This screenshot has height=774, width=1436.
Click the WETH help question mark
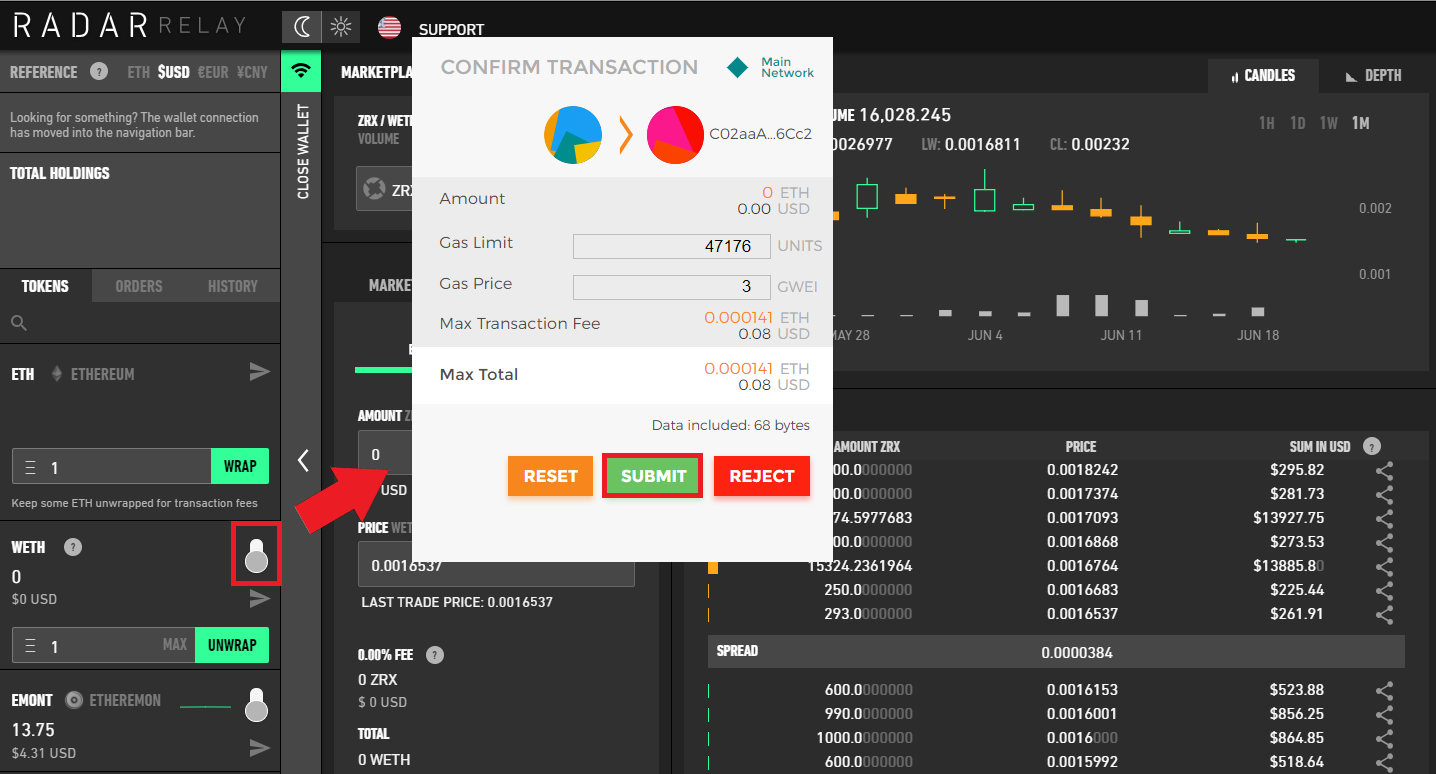(x=73, y=547)
